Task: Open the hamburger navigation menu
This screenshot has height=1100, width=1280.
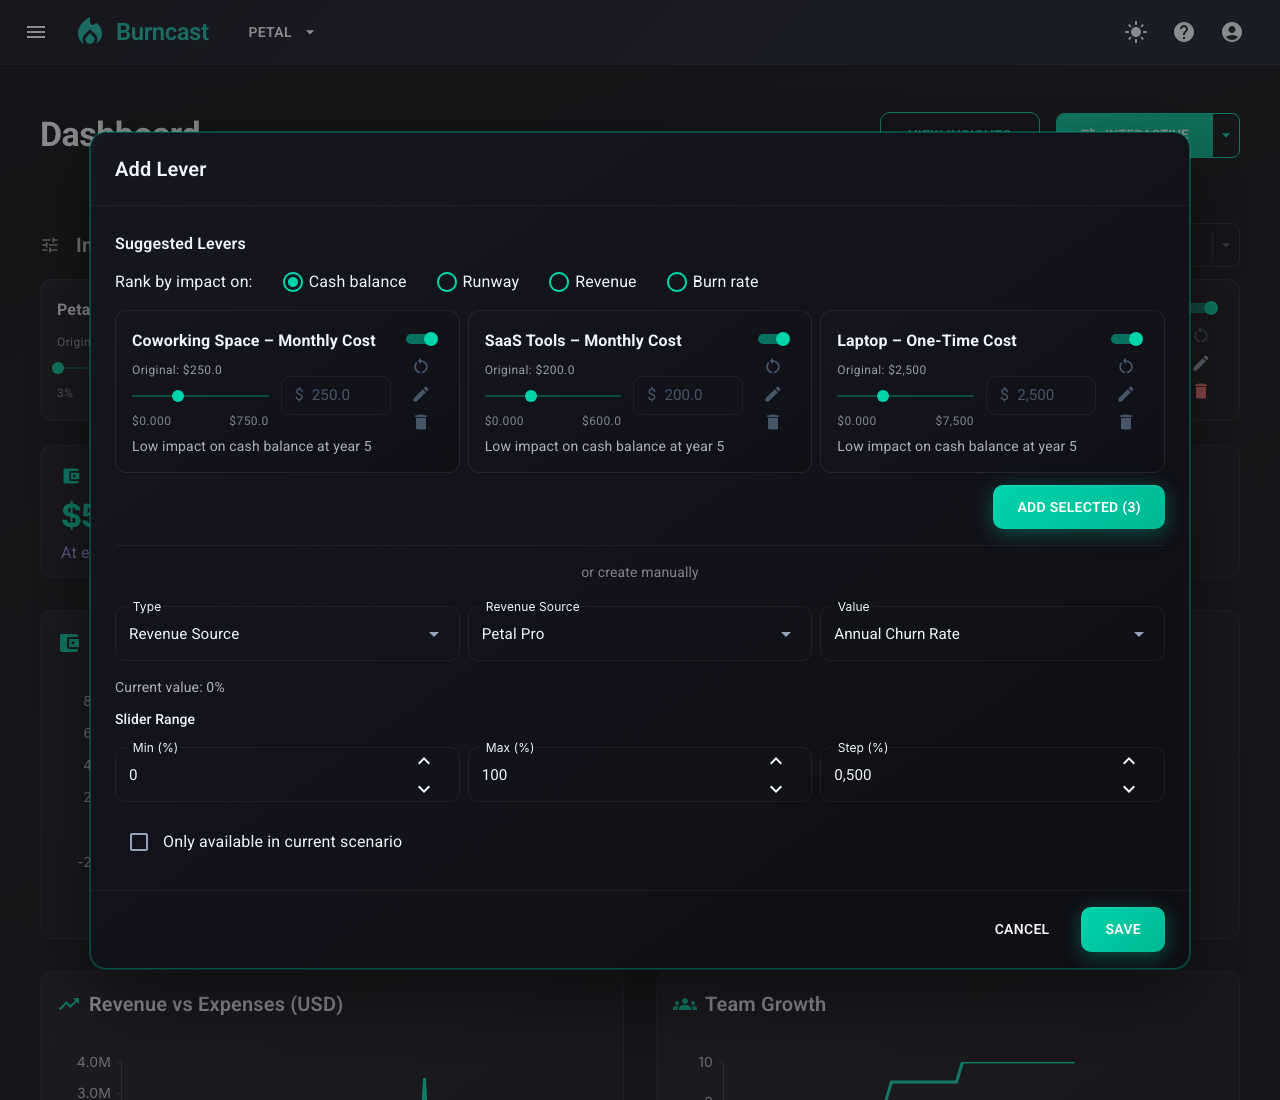Action: 36,32
